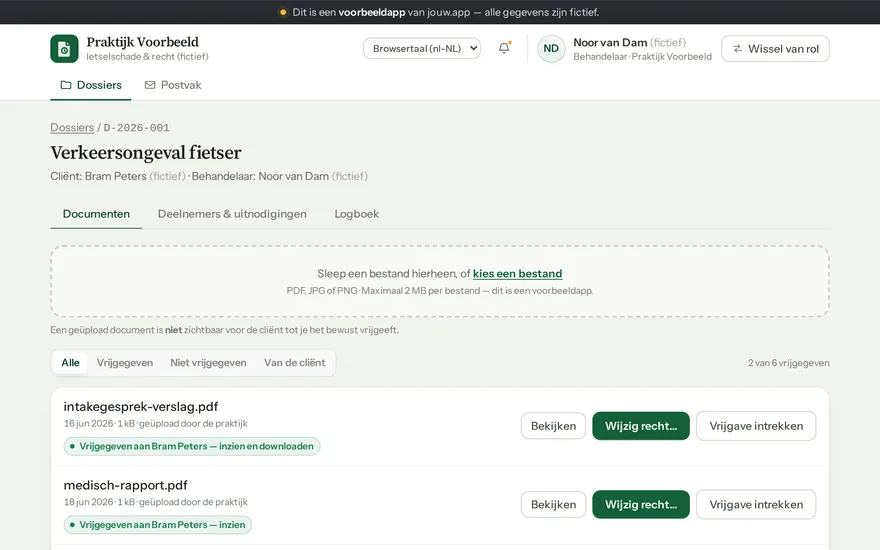
Task: Click the ND user avatar
Action: 551,49
